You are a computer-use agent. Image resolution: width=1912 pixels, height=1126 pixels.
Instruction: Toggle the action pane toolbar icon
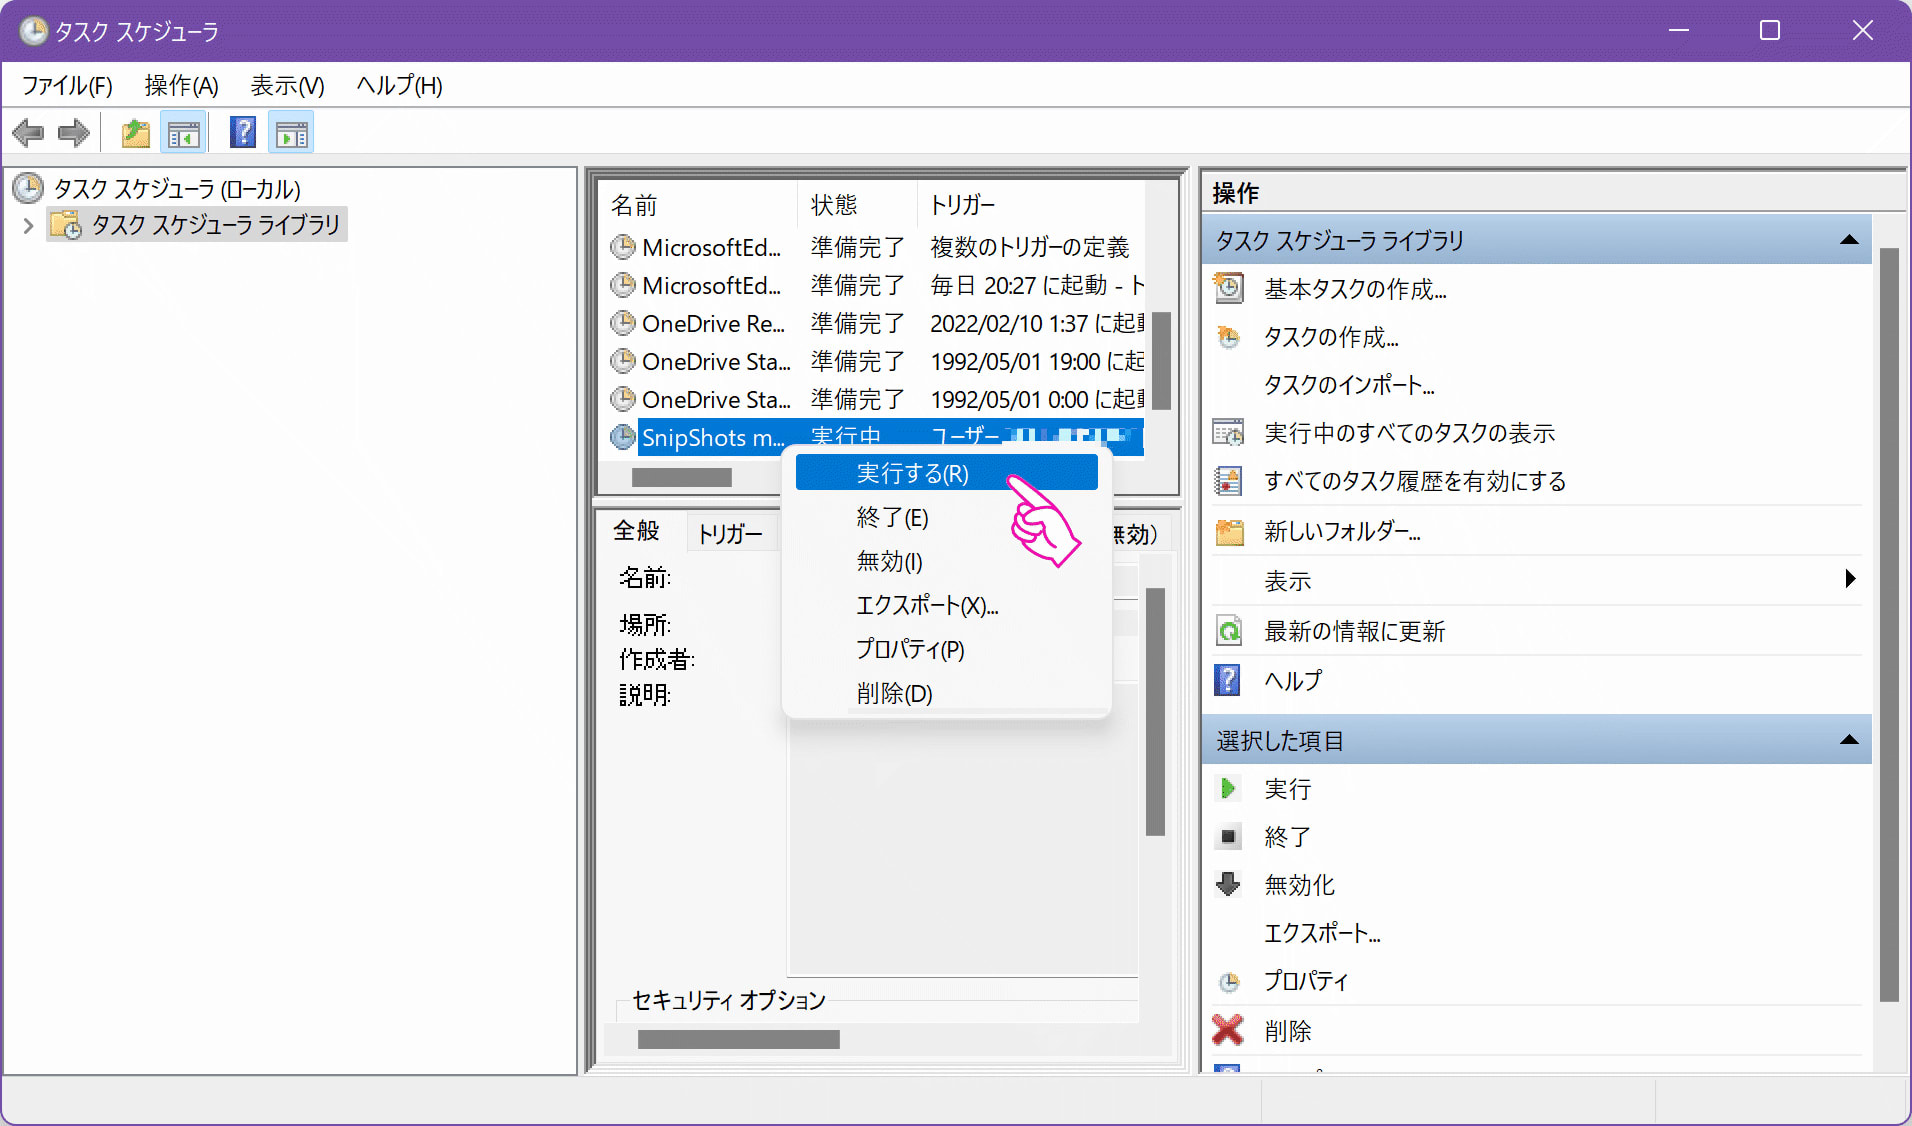(292, 133)
